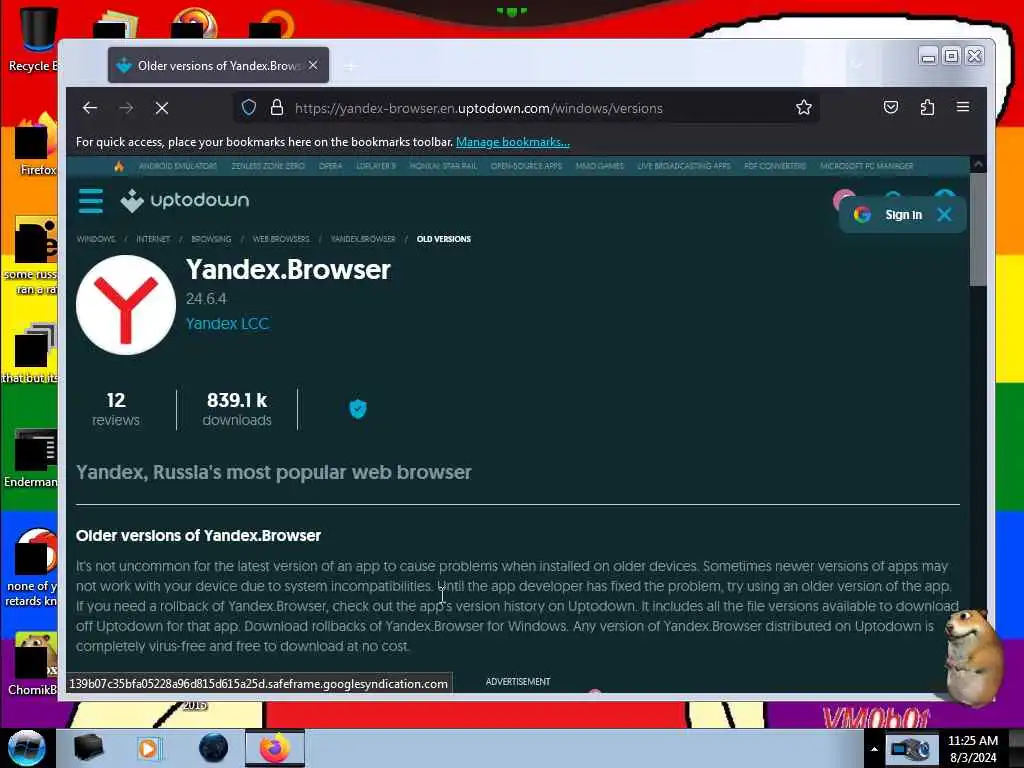Click the Older versions of Yandex.Browser heading
Image resolution: width=1024 pixels, height=768 pixels.
(x=199, y=536)
